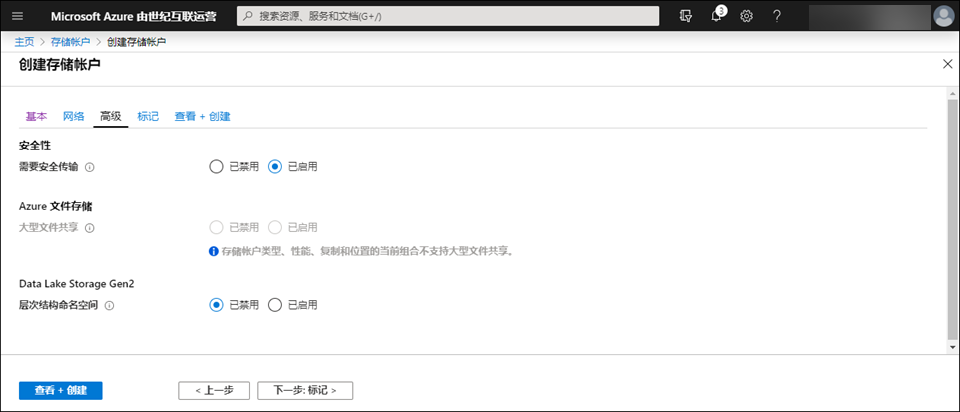Navigate to 主页 breadcrumb link

(x=24, y=42)
